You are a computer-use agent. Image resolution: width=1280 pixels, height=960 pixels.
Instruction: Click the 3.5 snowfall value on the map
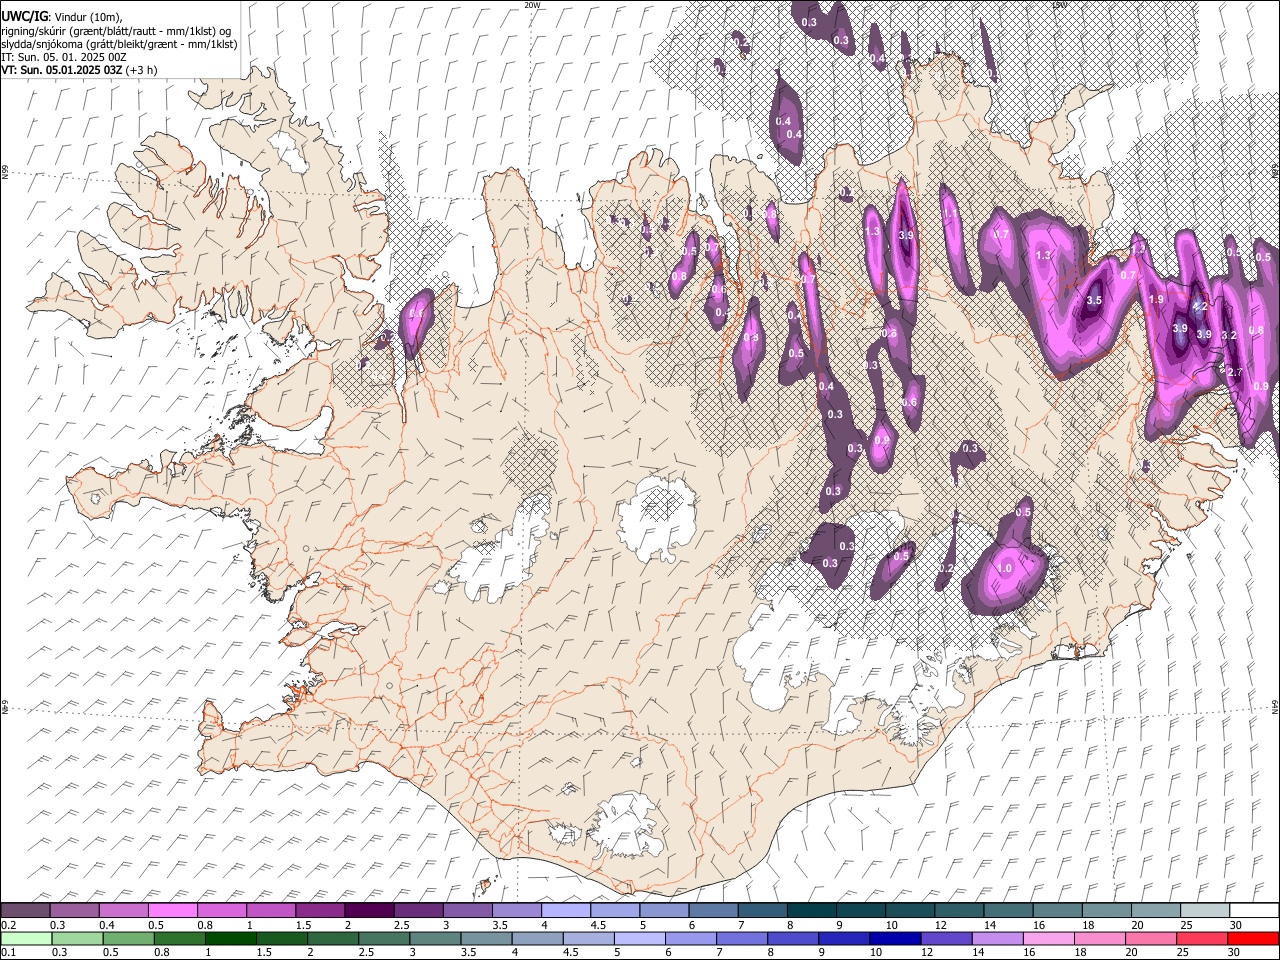click(1094, 300)
